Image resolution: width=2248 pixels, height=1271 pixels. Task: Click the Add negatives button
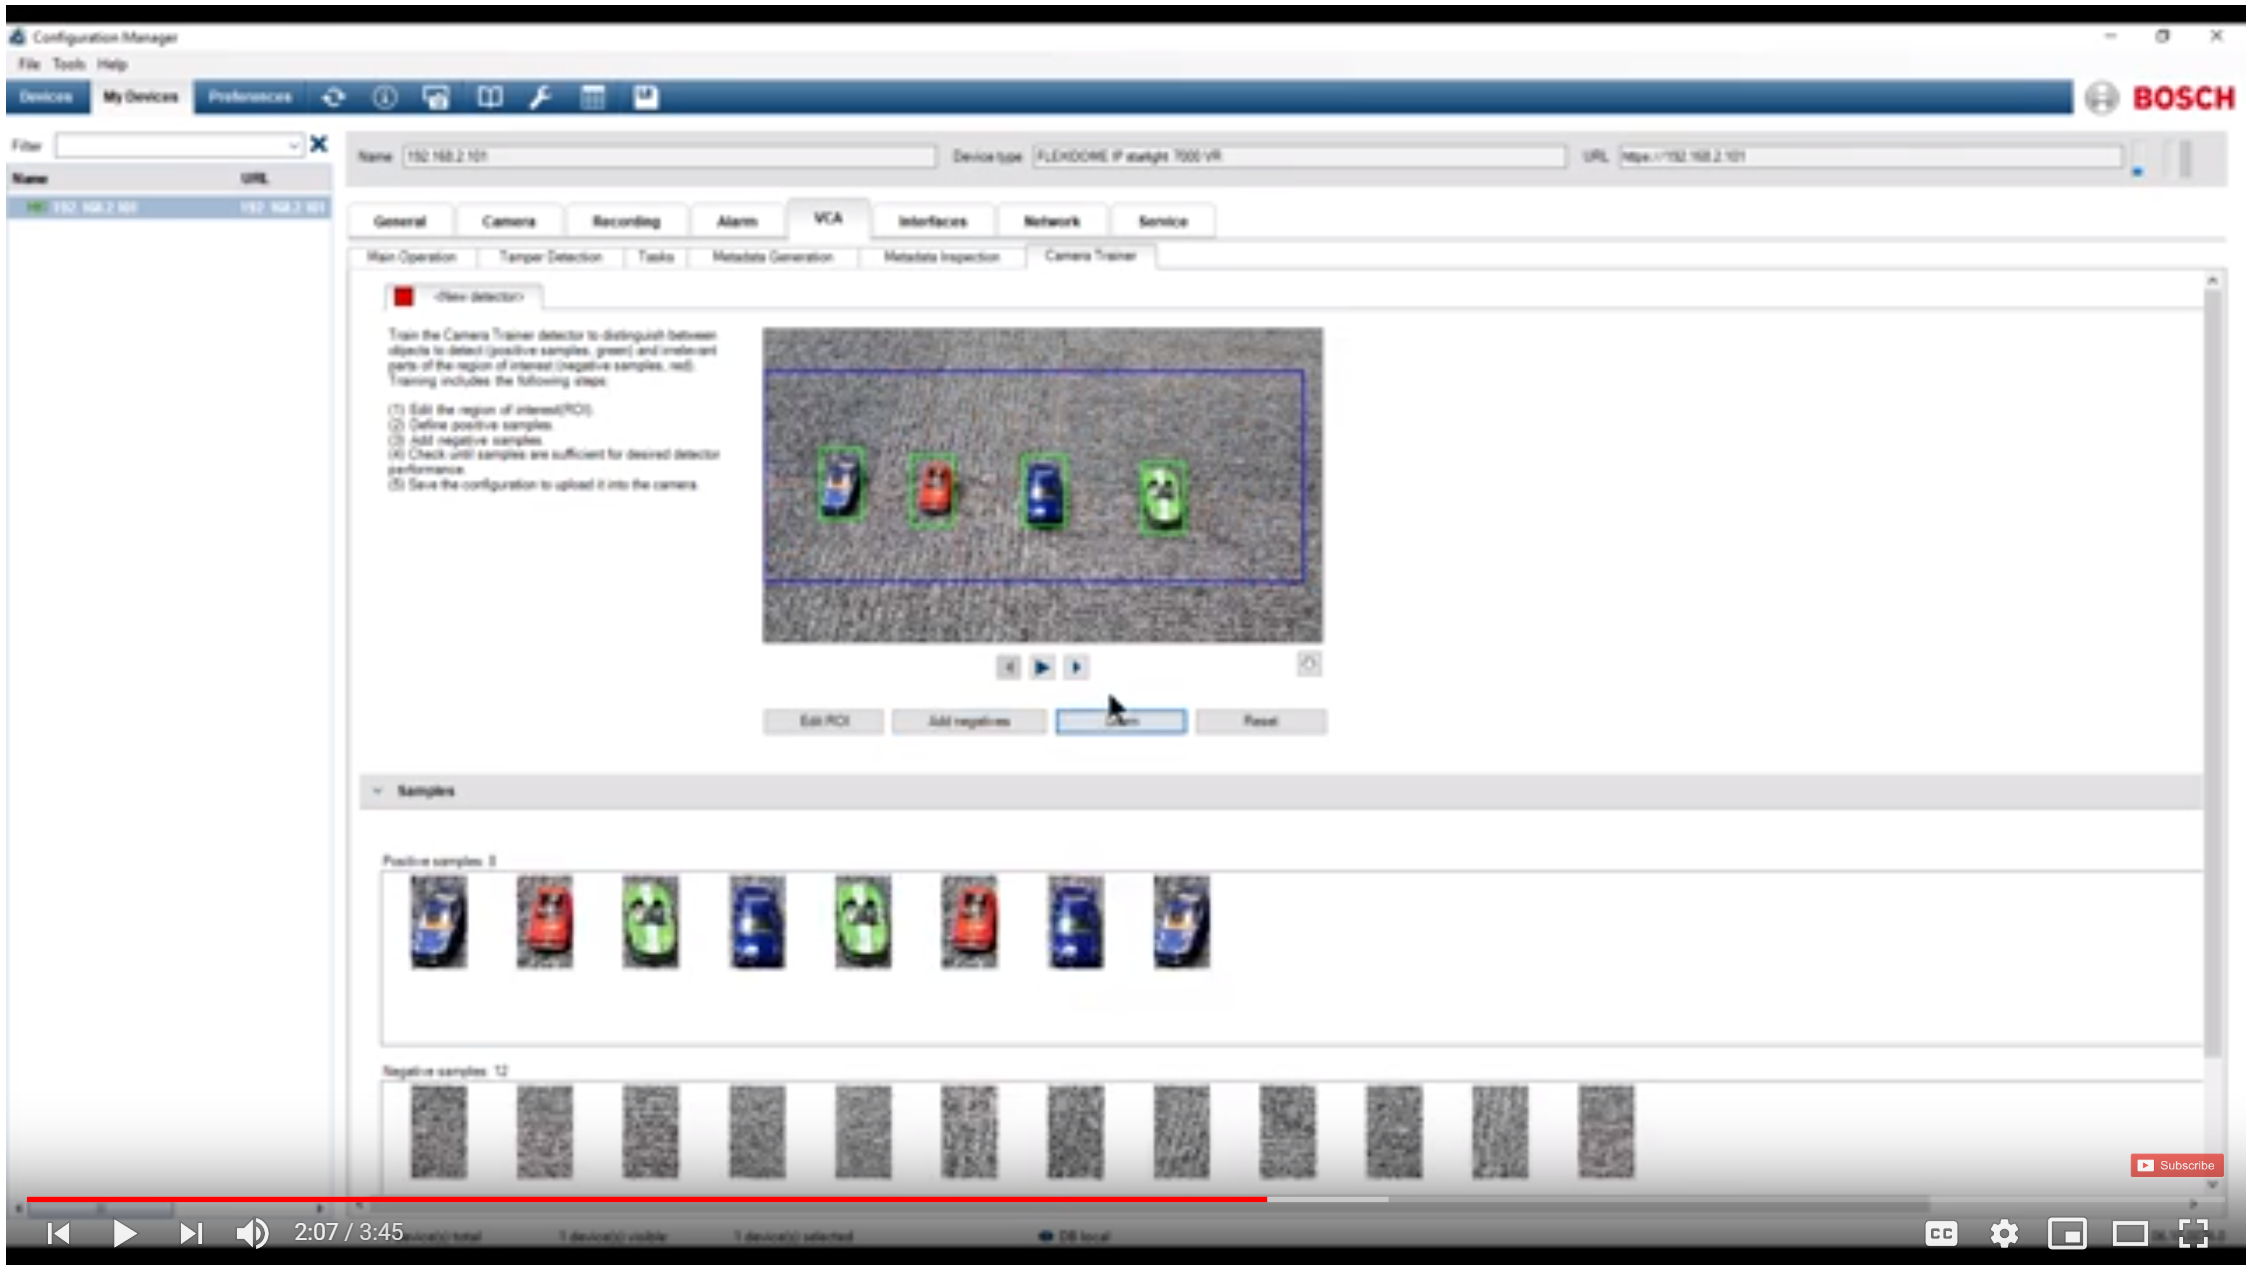(968, 721)
